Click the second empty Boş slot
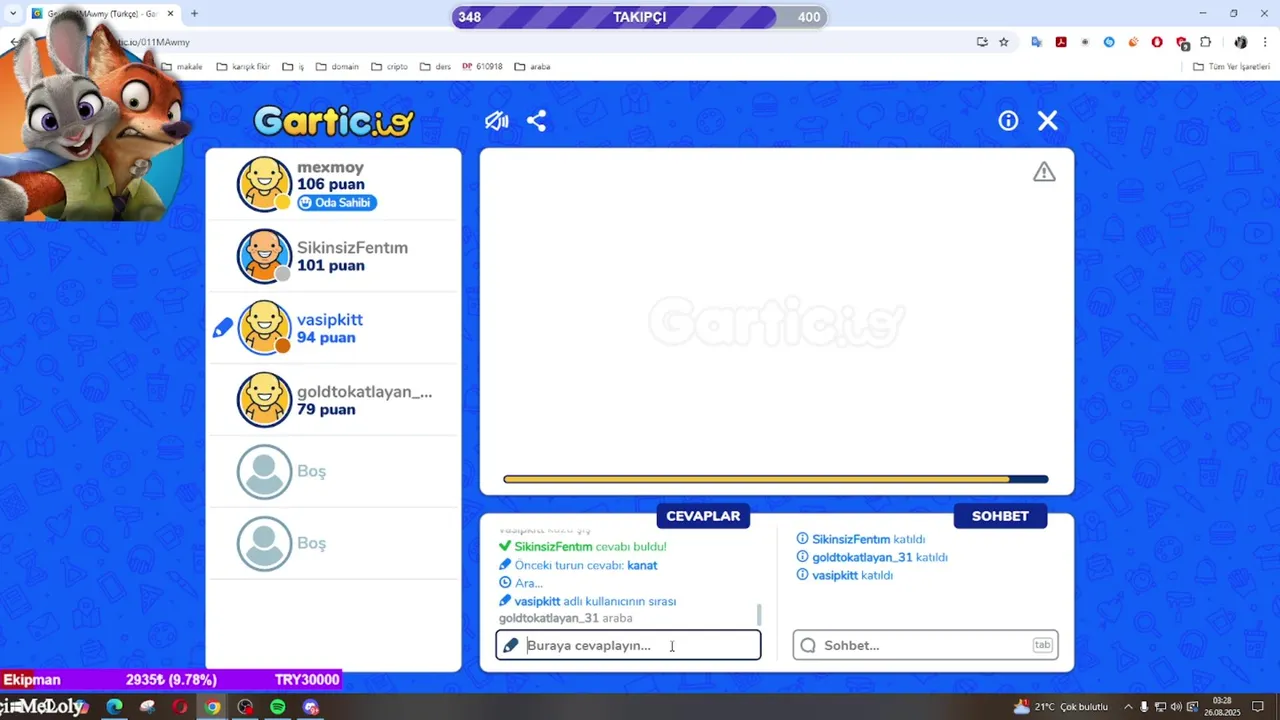Screen dimensions: 1280x720 (333, 544)
